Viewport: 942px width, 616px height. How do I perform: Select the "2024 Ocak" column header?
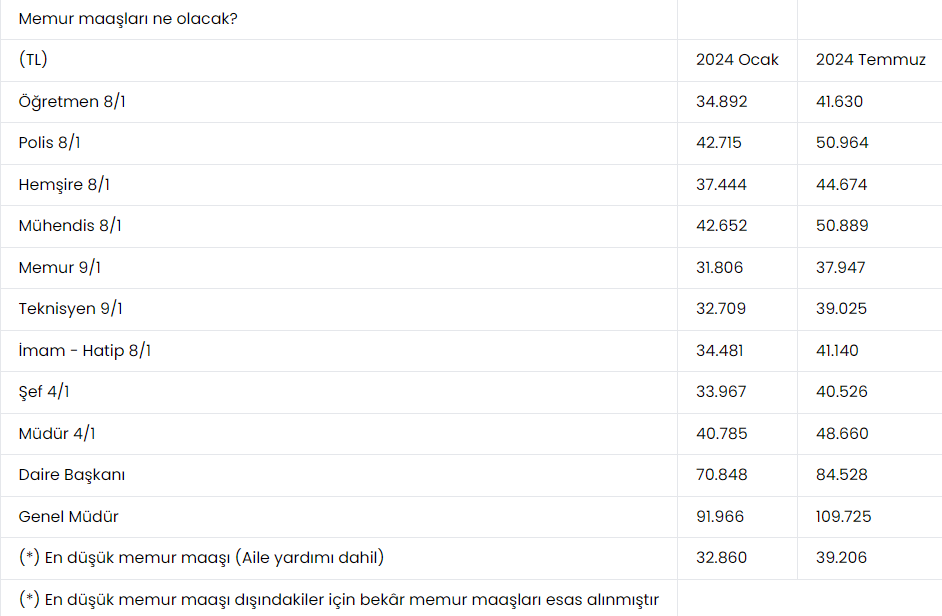click(x=737, y=60)
